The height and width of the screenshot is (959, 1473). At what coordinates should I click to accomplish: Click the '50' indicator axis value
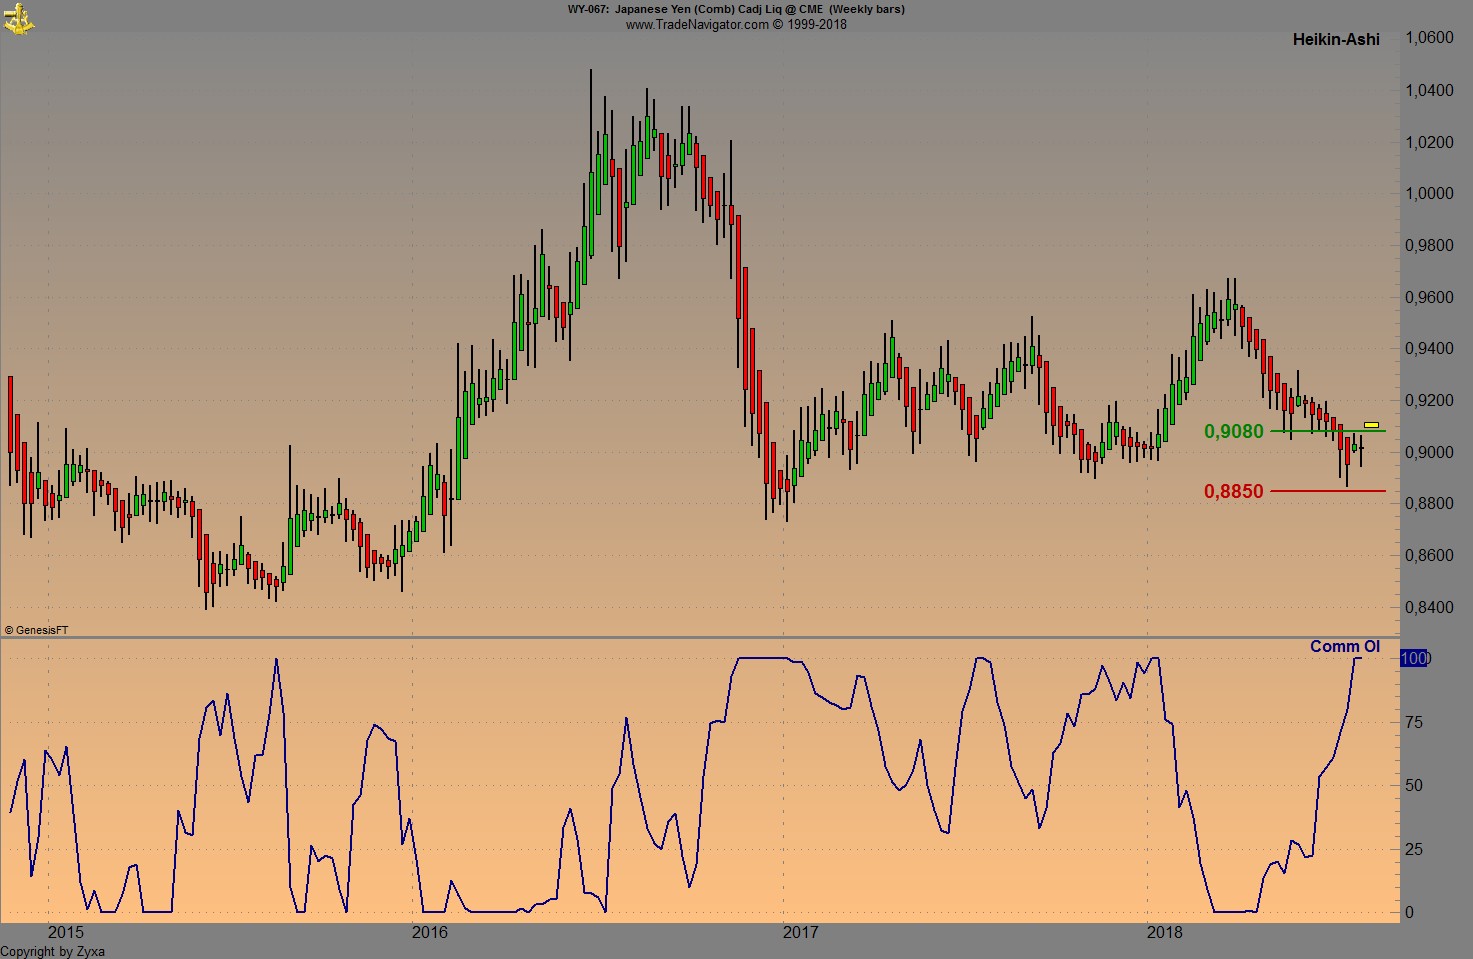[1414, 786]
